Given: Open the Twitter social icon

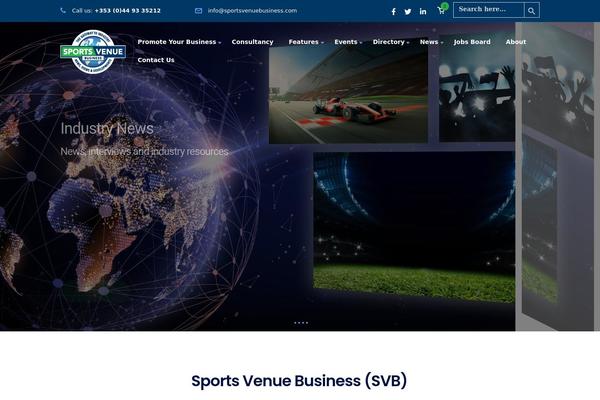Looking at the screenshot, I should pos(408,11).
